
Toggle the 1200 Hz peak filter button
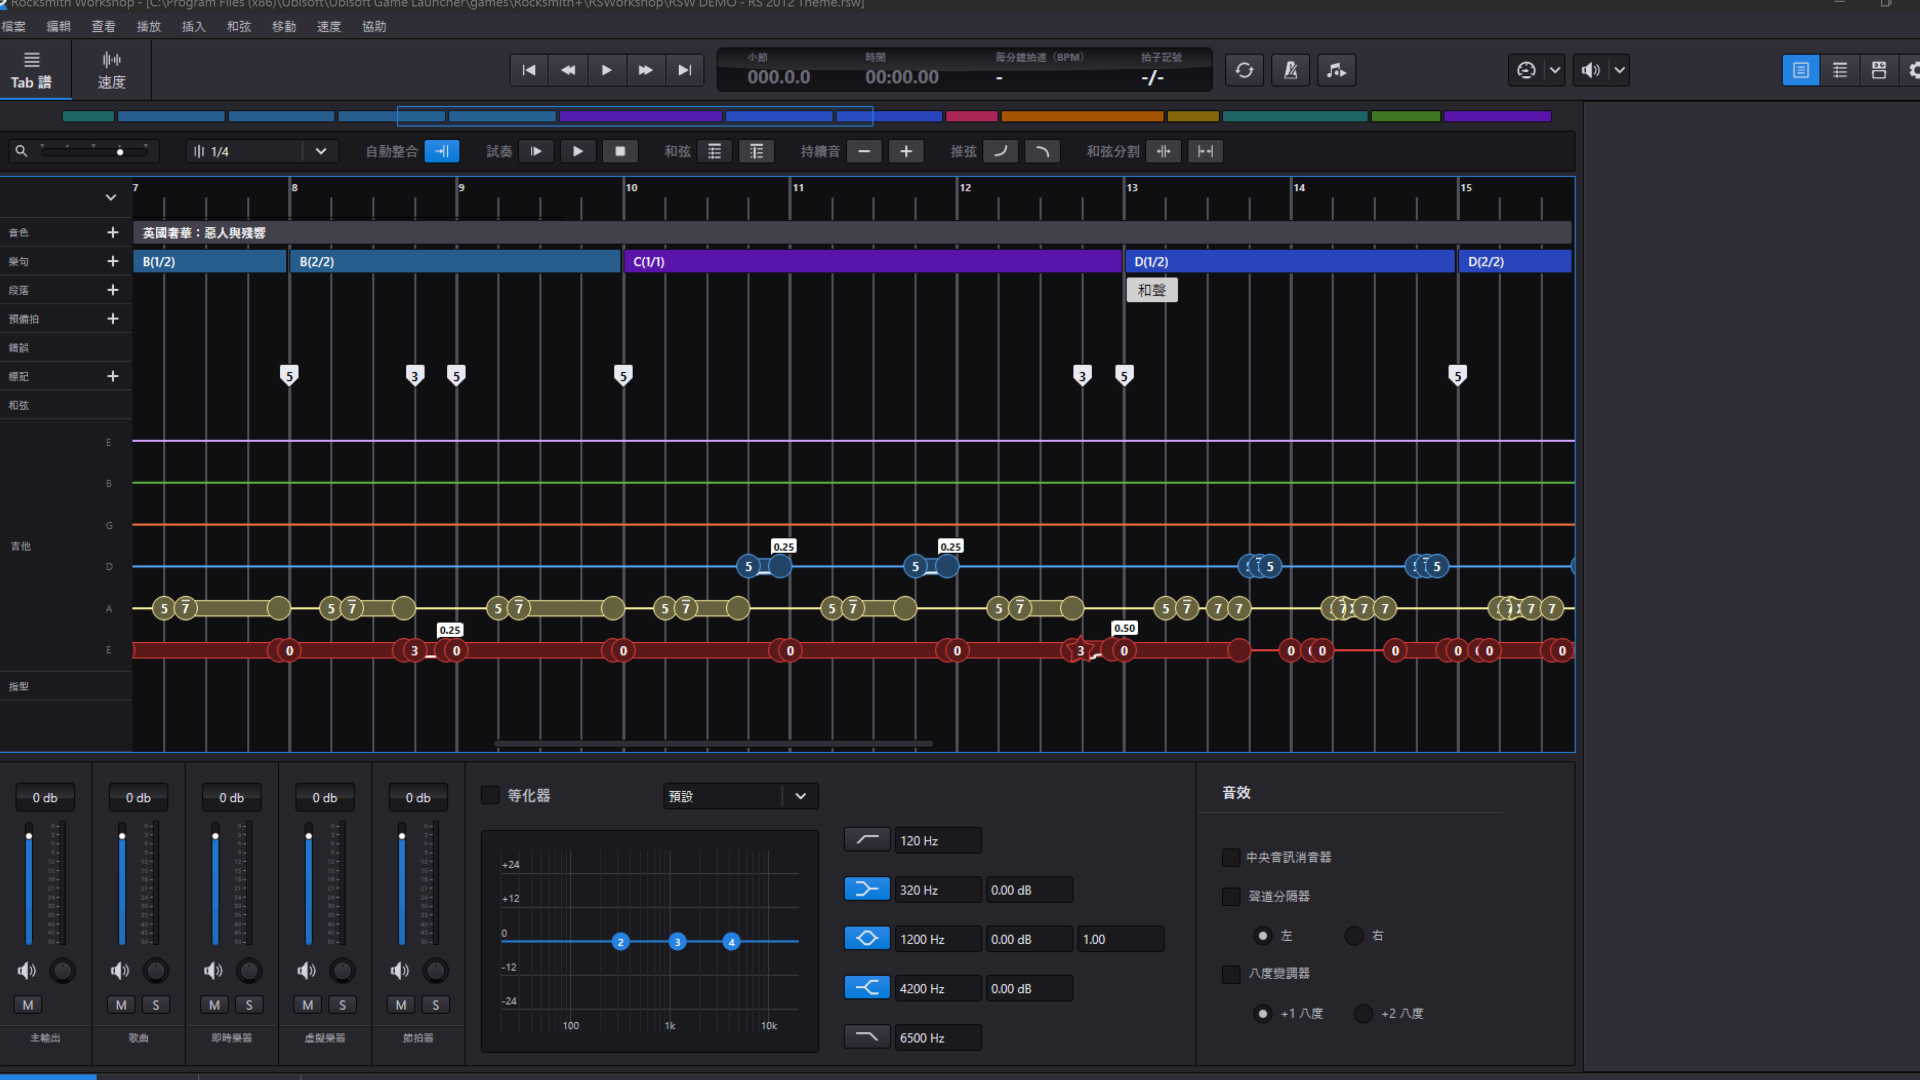point(867,938)
